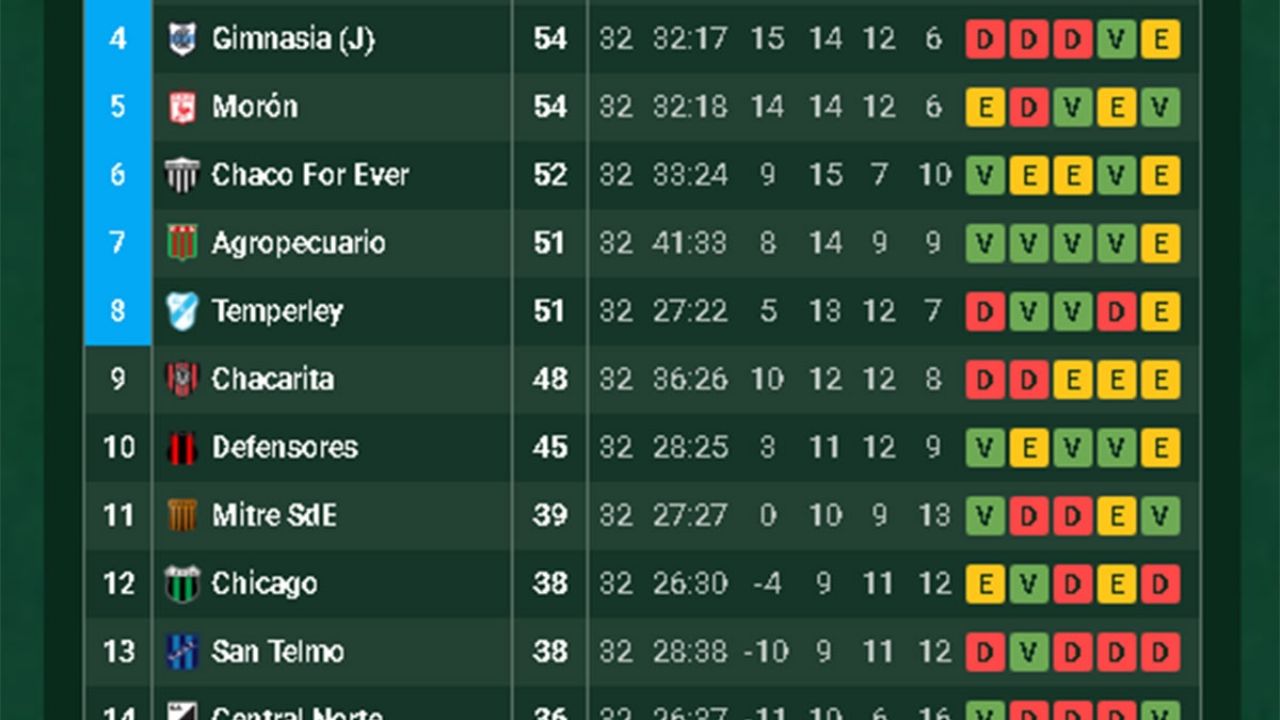Open the Temperley team name link
This screenshot has width=1280, height=720.
(x=277, y=311)
